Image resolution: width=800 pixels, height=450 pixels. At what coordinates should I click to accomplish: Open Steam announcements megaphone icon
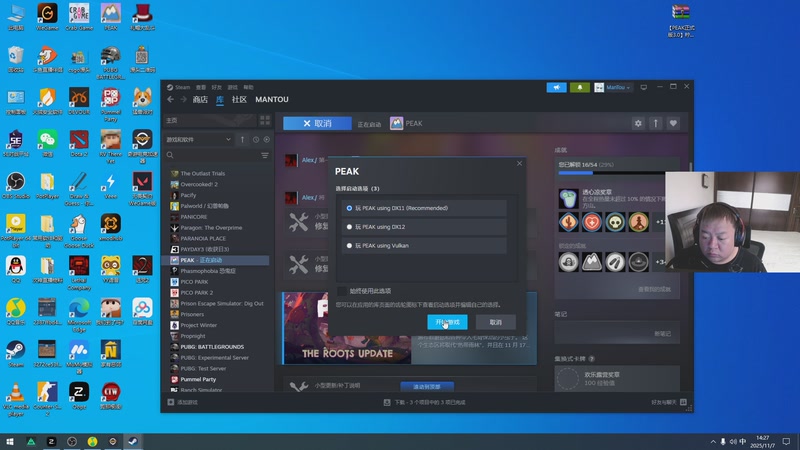(x=557, y=87)
